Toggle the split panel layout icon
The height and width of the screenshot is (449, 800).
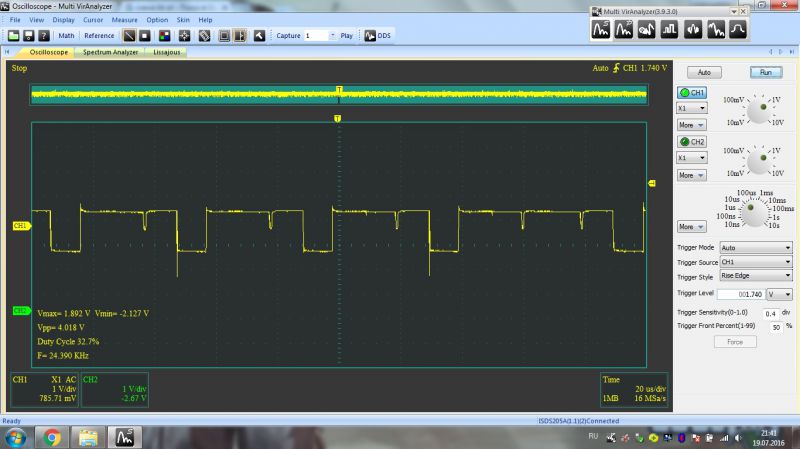(x=239, y=36)
